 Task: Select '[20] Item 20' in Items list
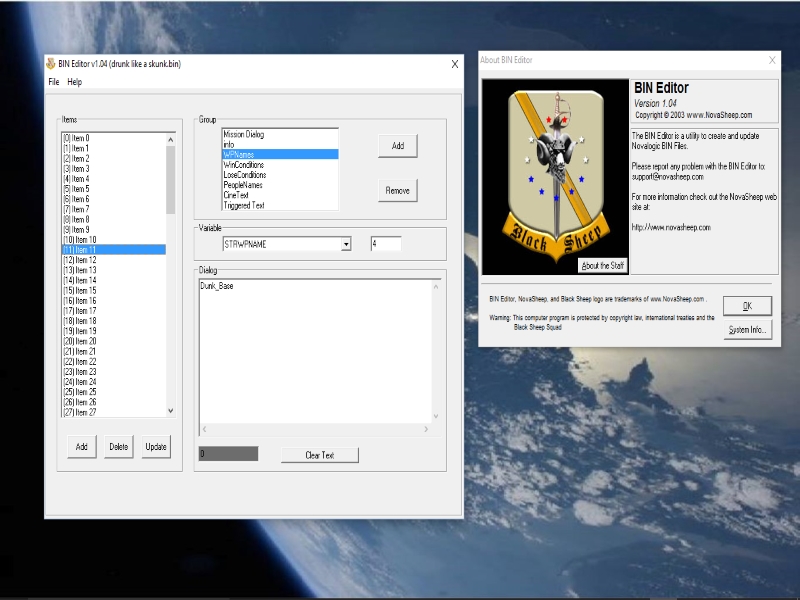coord(114,341)
